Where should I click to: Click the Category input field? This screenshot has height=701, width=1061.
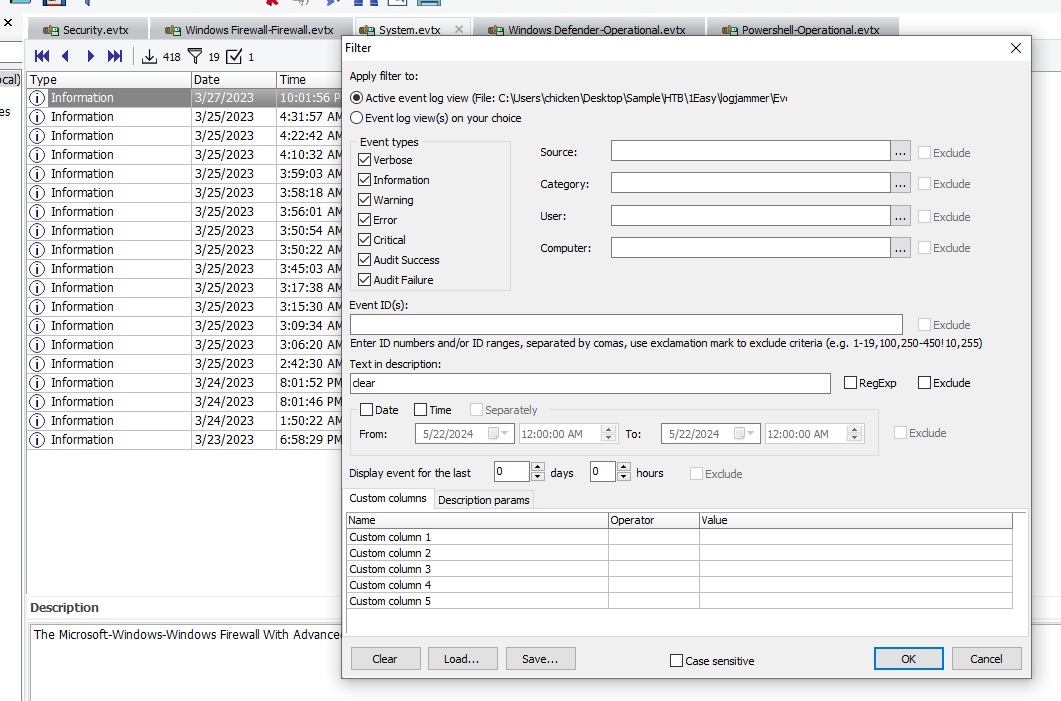750,183
